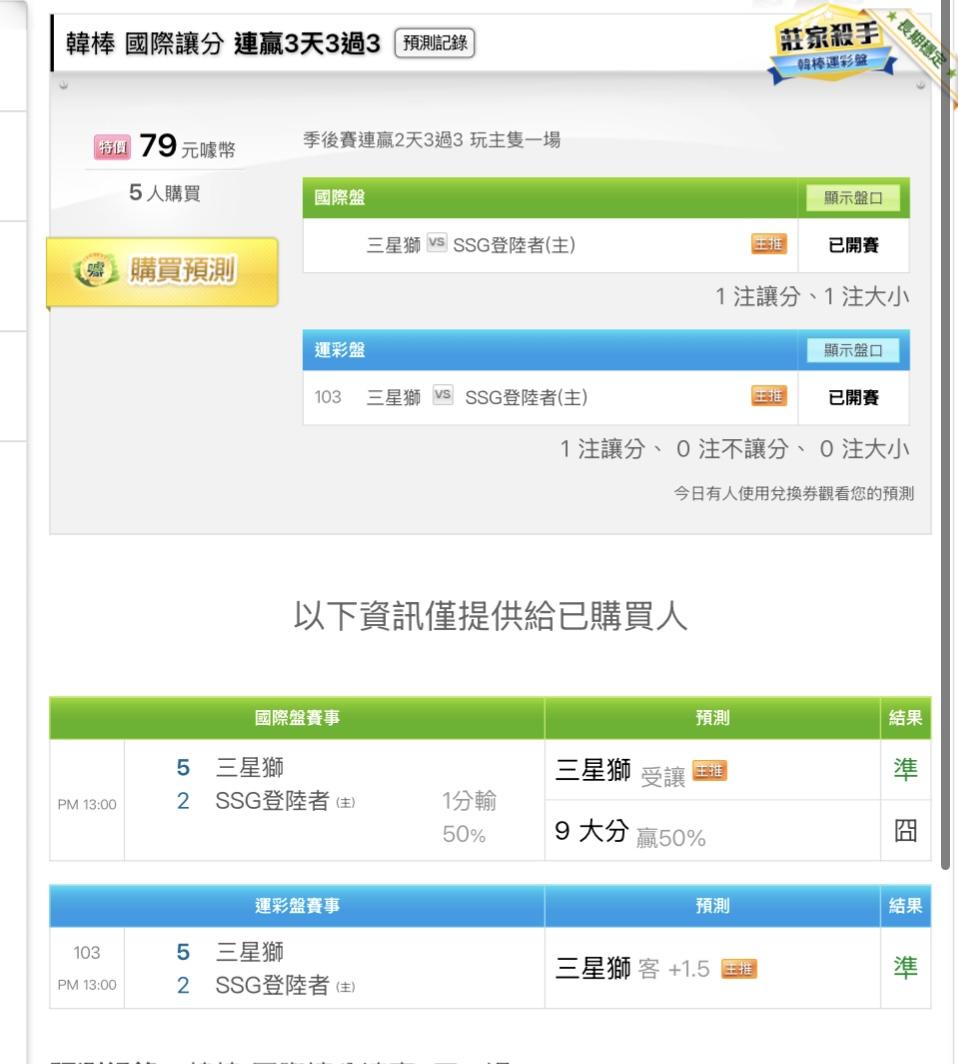Click the VS icon in 運彩盤 row 103
Image resolution: width=959 pixels, height=1064 pixels.
[x=443, y=394]
